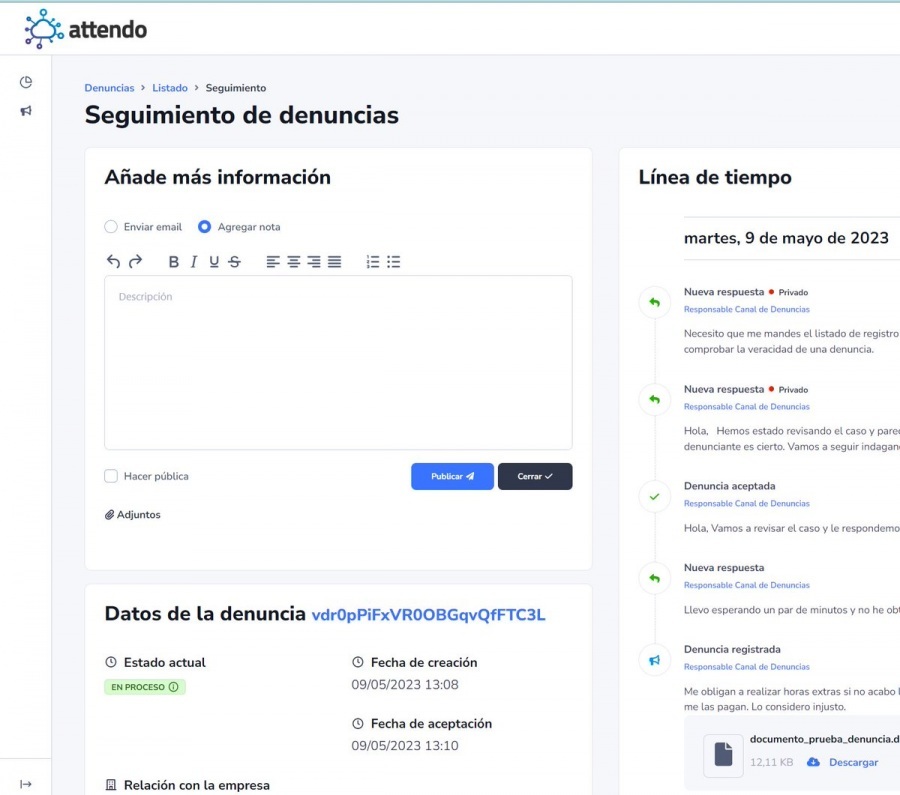The width and height of the screenshot is (900, 795).
Task: Apply strikethrough formatting
Action: pos(234,262)
